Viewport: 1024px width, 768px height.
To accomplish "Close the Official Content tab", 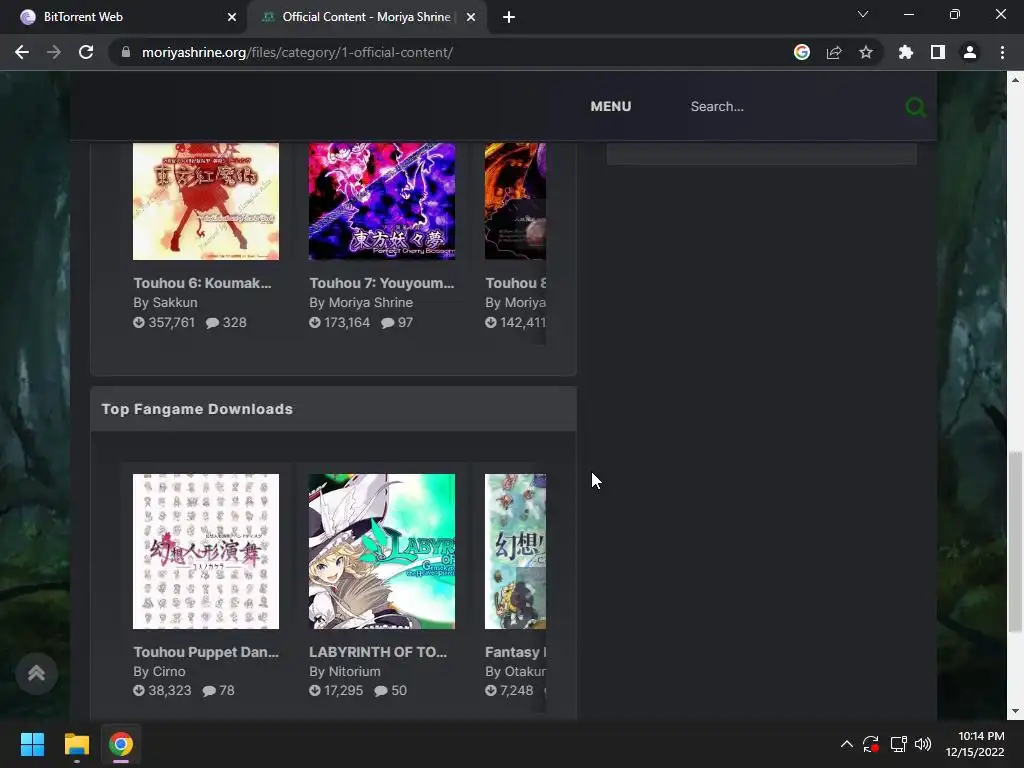I will click(471, 17).
